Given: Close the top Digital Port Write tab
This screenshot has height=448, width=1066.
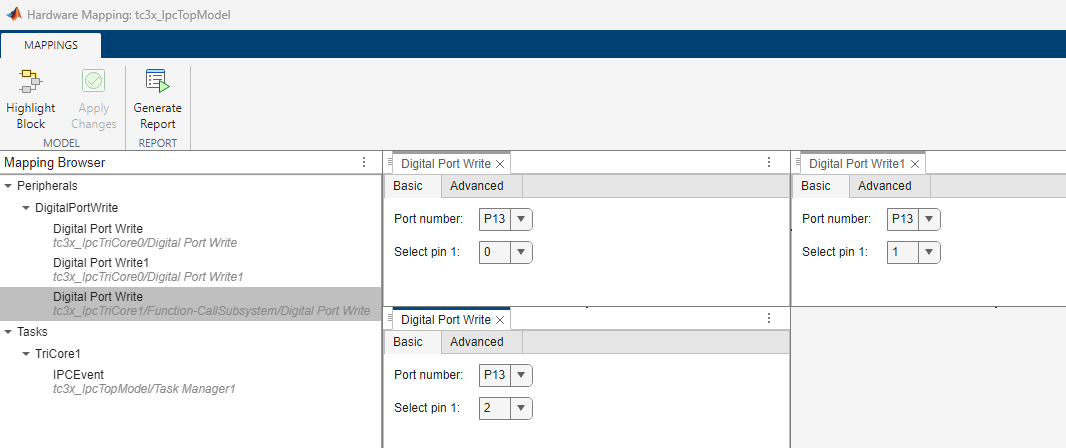Looking at the screenshot, I should click(500, 163).
